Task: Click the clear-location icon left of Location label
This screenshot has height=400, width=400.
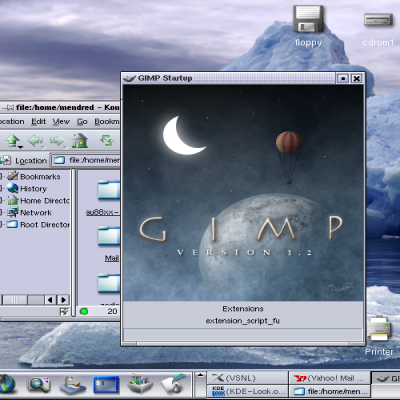Action: 5,160
